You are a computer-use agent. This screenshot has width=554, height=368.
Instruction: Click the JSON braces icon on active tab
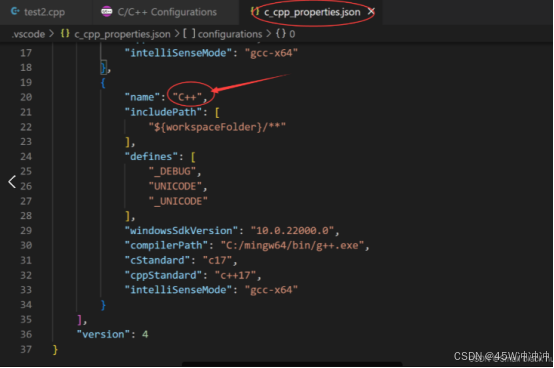[x=255, y=11]
